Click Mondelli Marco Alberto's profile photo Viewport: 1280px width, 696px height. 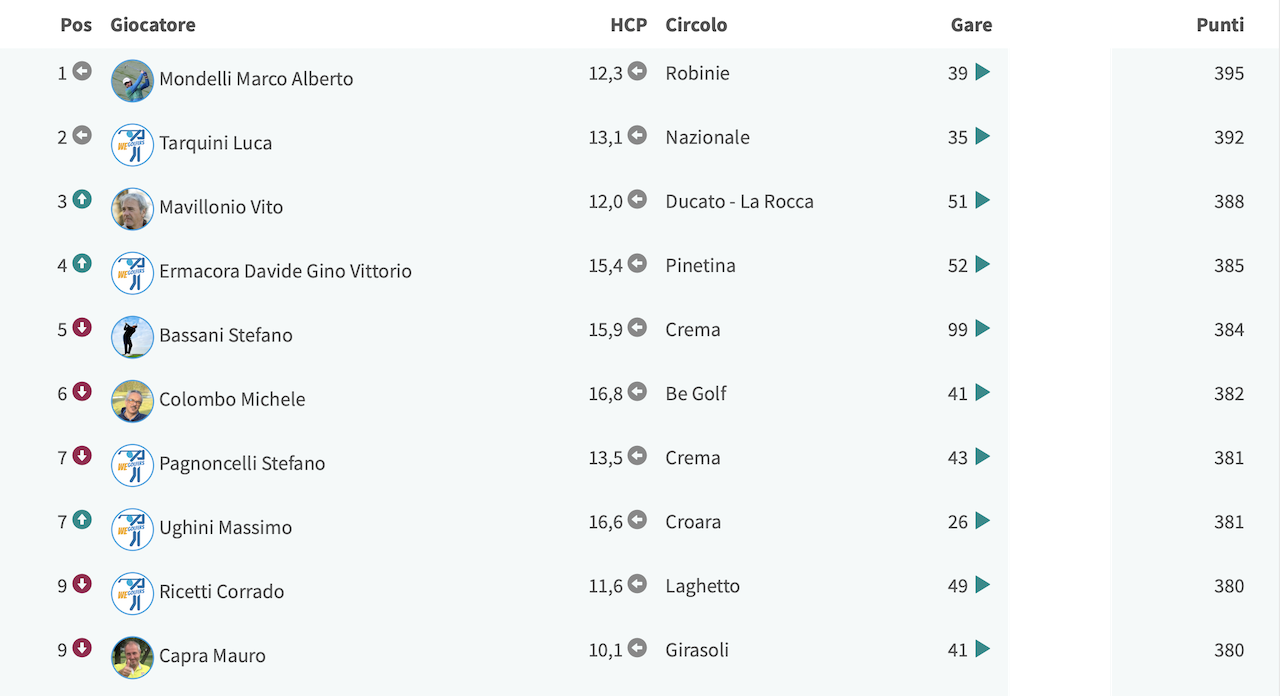coord(132,81)
